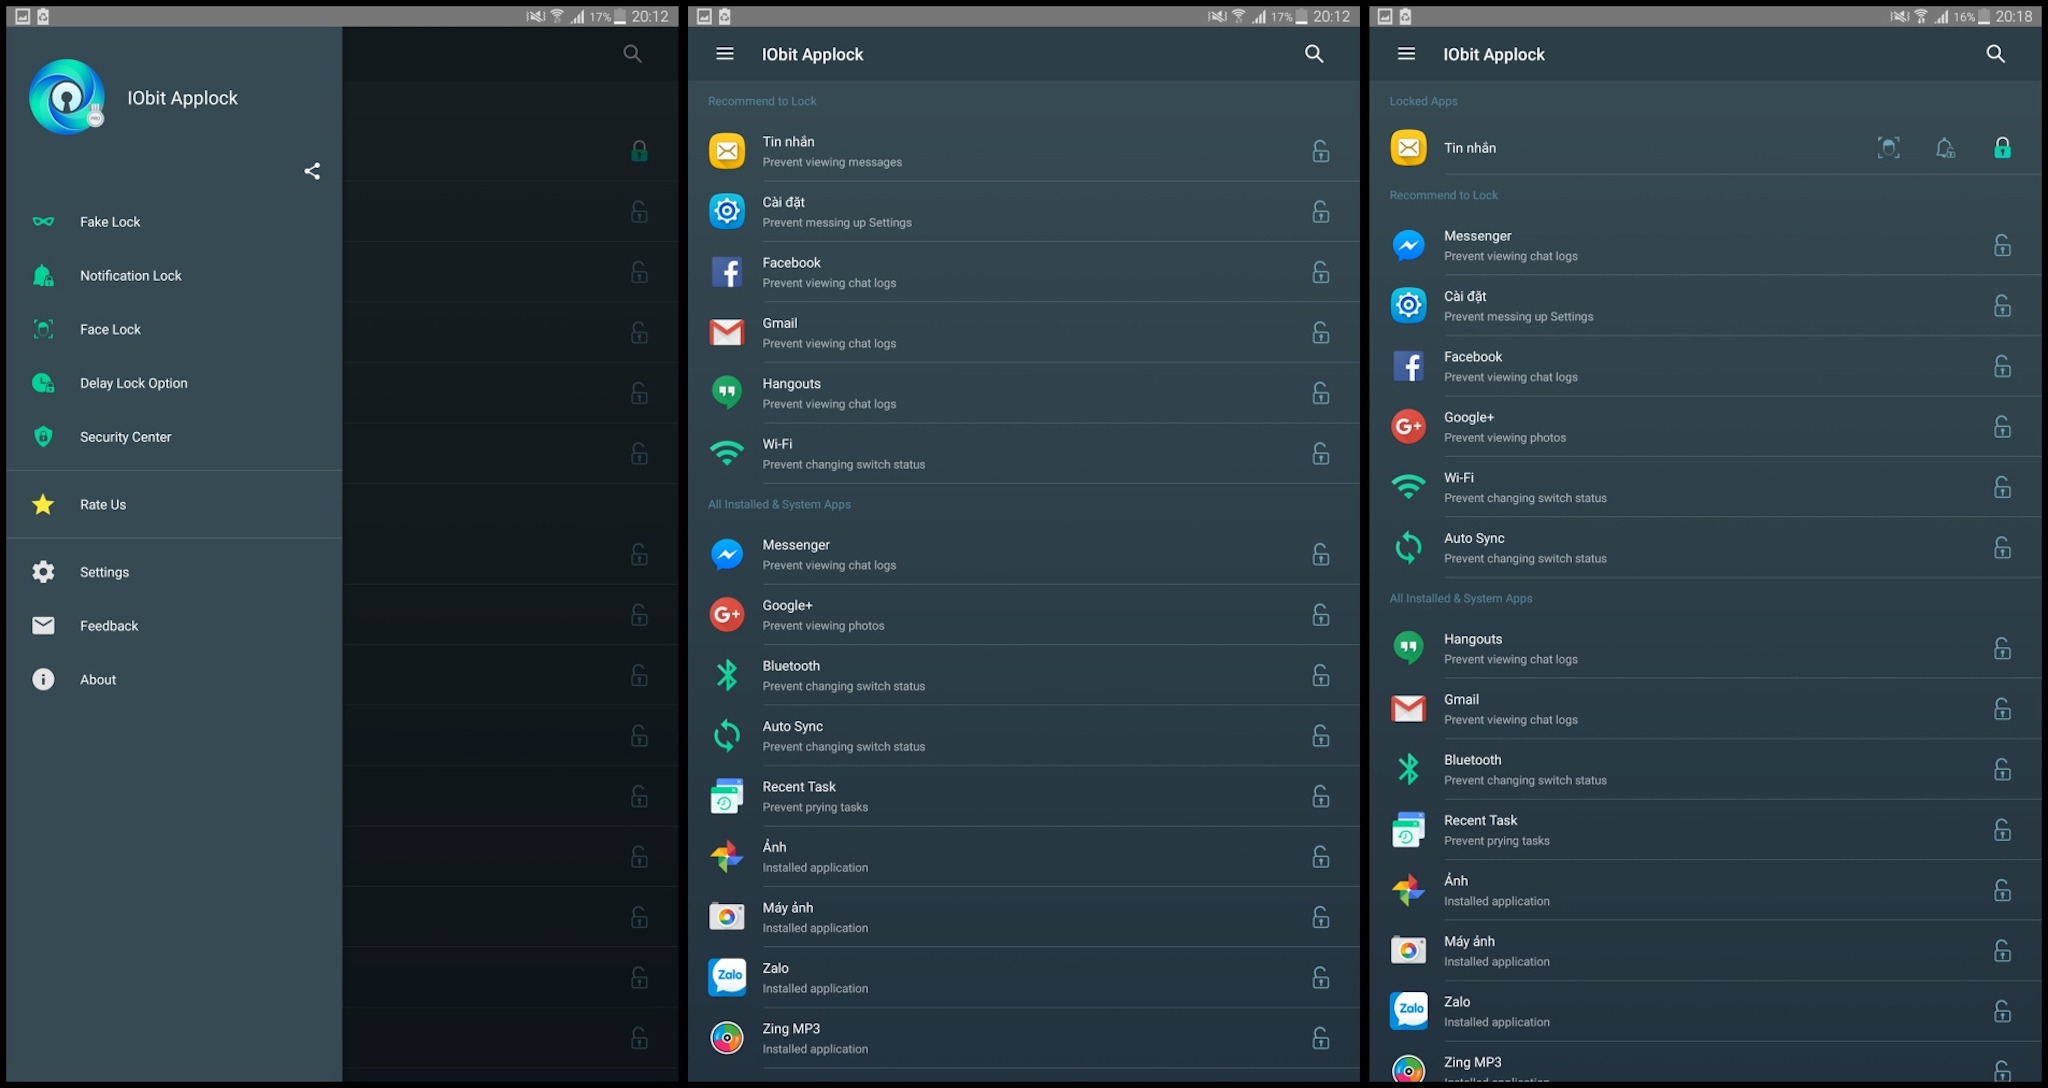
Task: Unlock Tin nhắn via its green padlock, right screen
Action: 2002,148
